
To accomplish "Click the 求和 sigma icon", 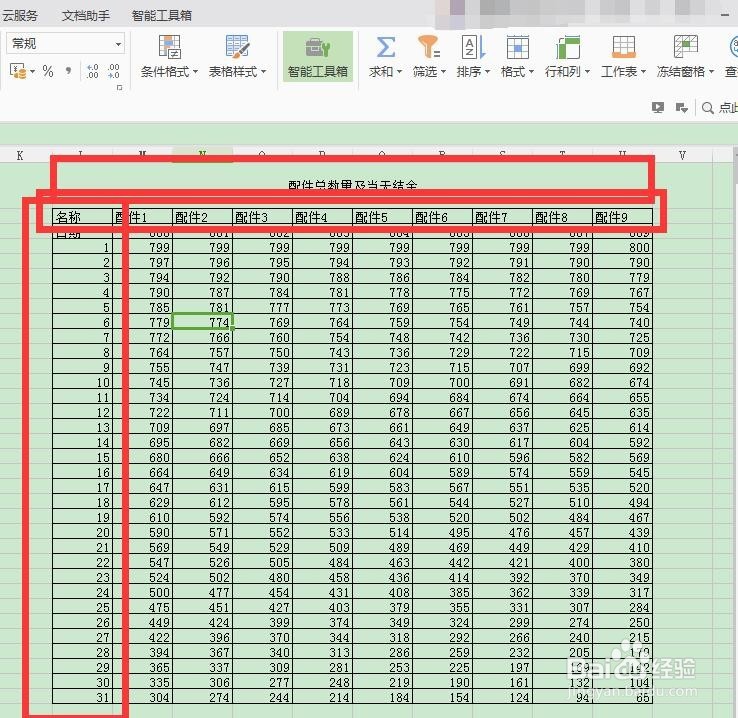I will click(x=385, y=47).
